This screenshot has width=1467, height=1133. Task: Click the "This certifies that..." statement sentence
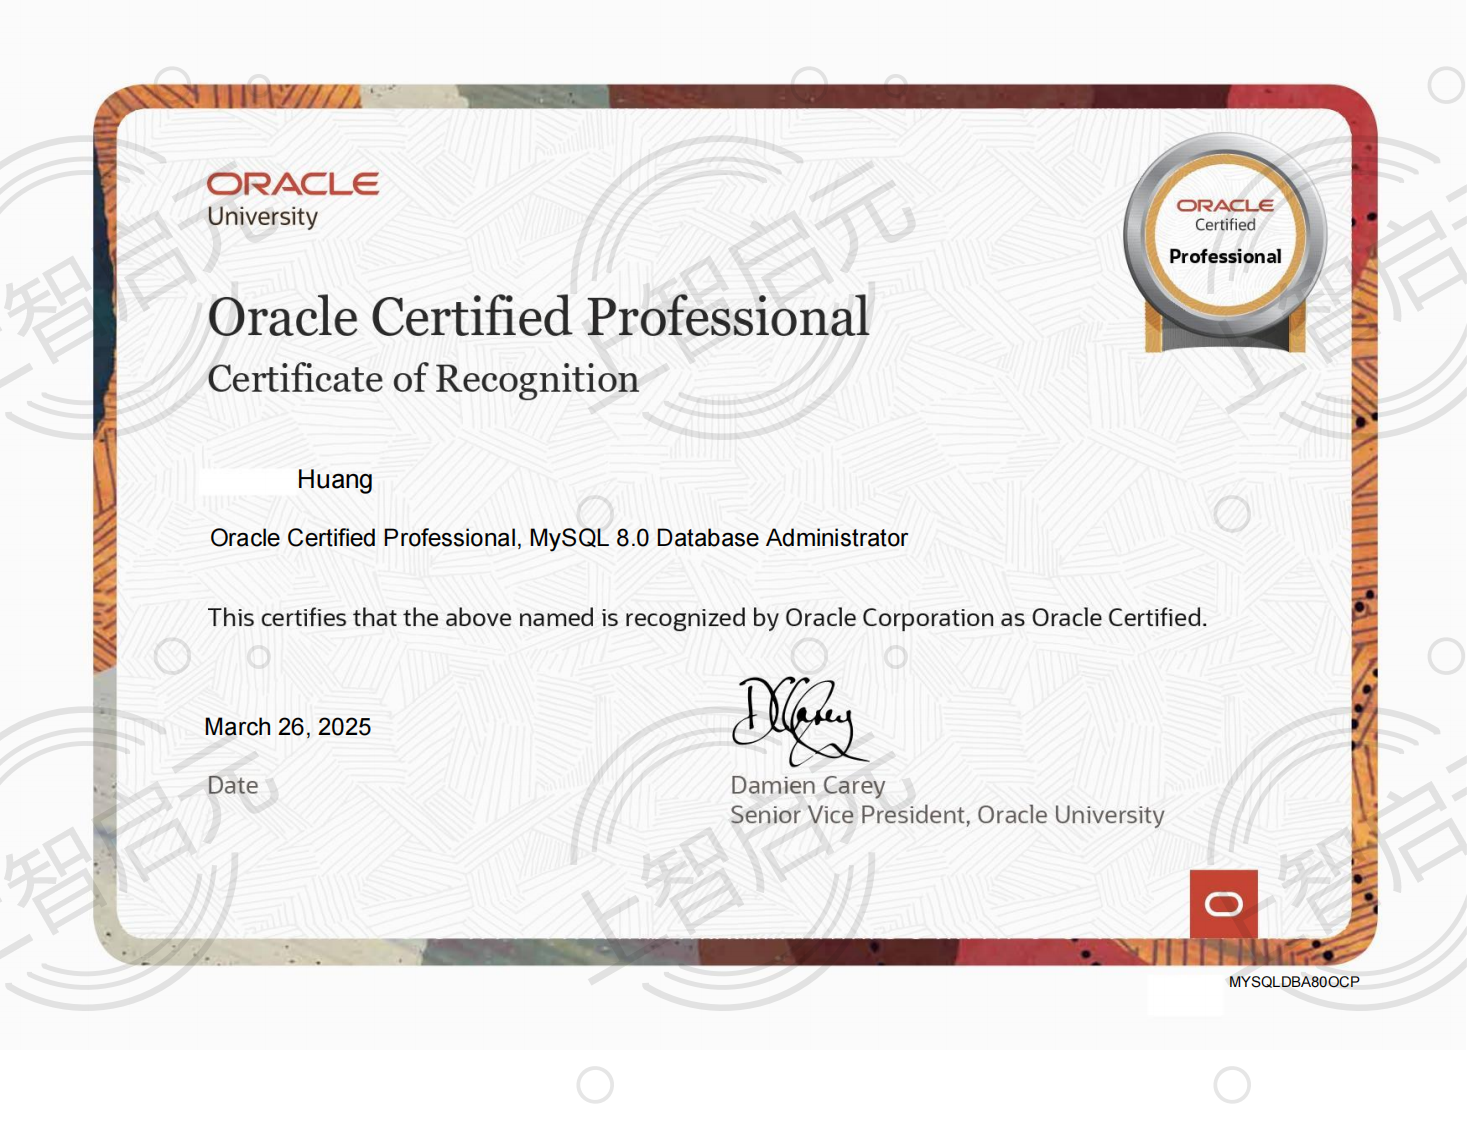(706, 618)
